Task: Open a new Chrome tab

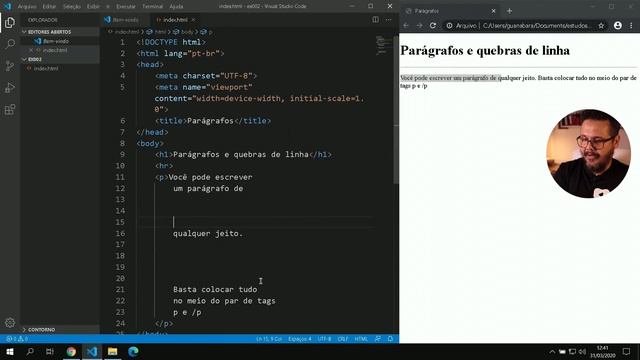Action: coord(509,11)
